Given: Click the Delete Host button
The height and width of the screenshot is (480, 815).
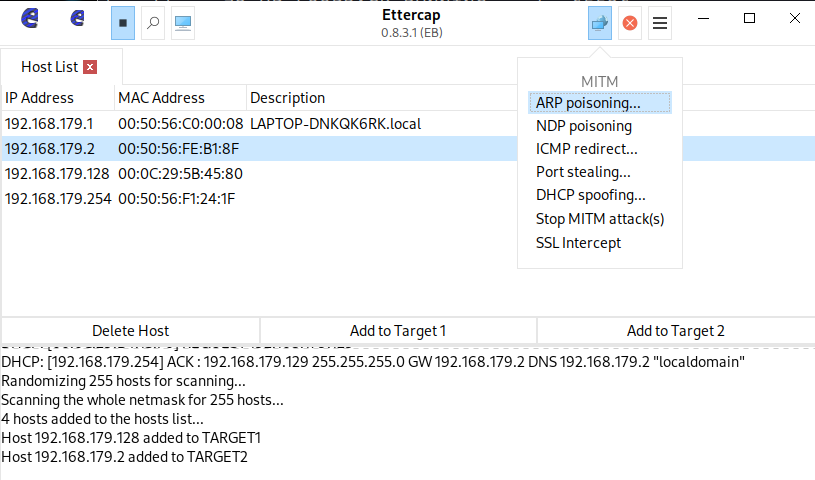Looking at the screenshot, I should point(130,330).
